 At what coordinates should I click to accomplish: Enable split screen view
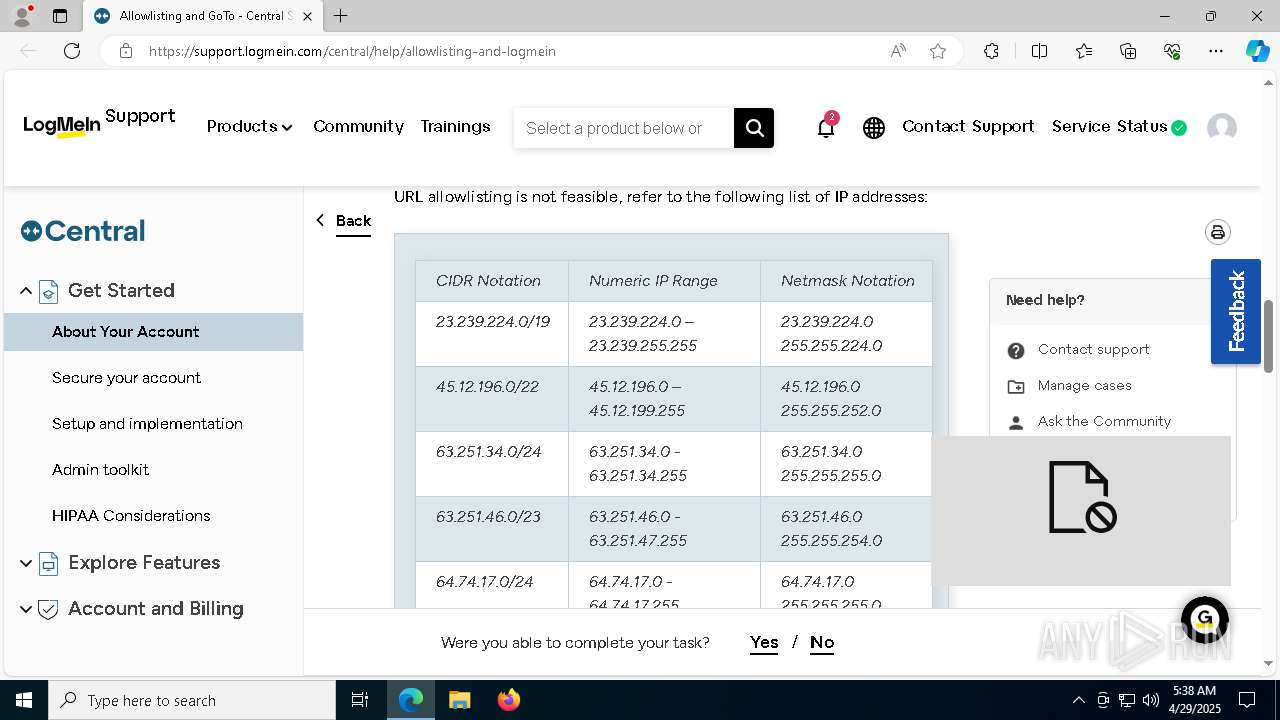pyautogui.click(x=1039, y=51)
